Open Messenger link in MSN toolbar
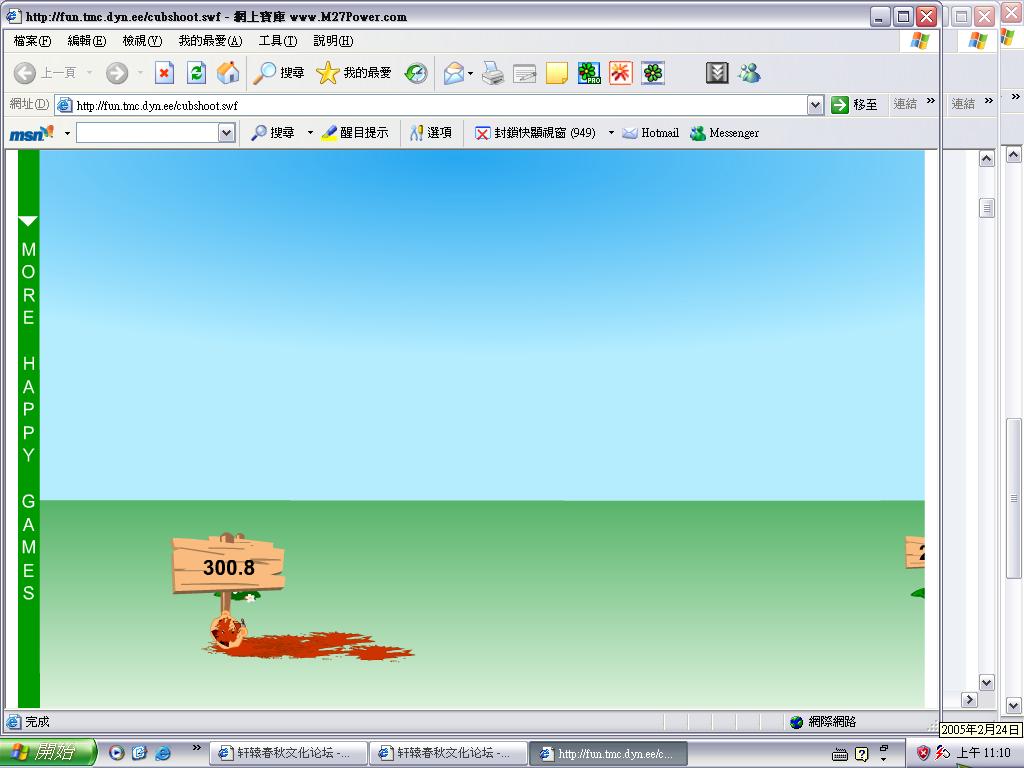 click(x=725, y=133)
